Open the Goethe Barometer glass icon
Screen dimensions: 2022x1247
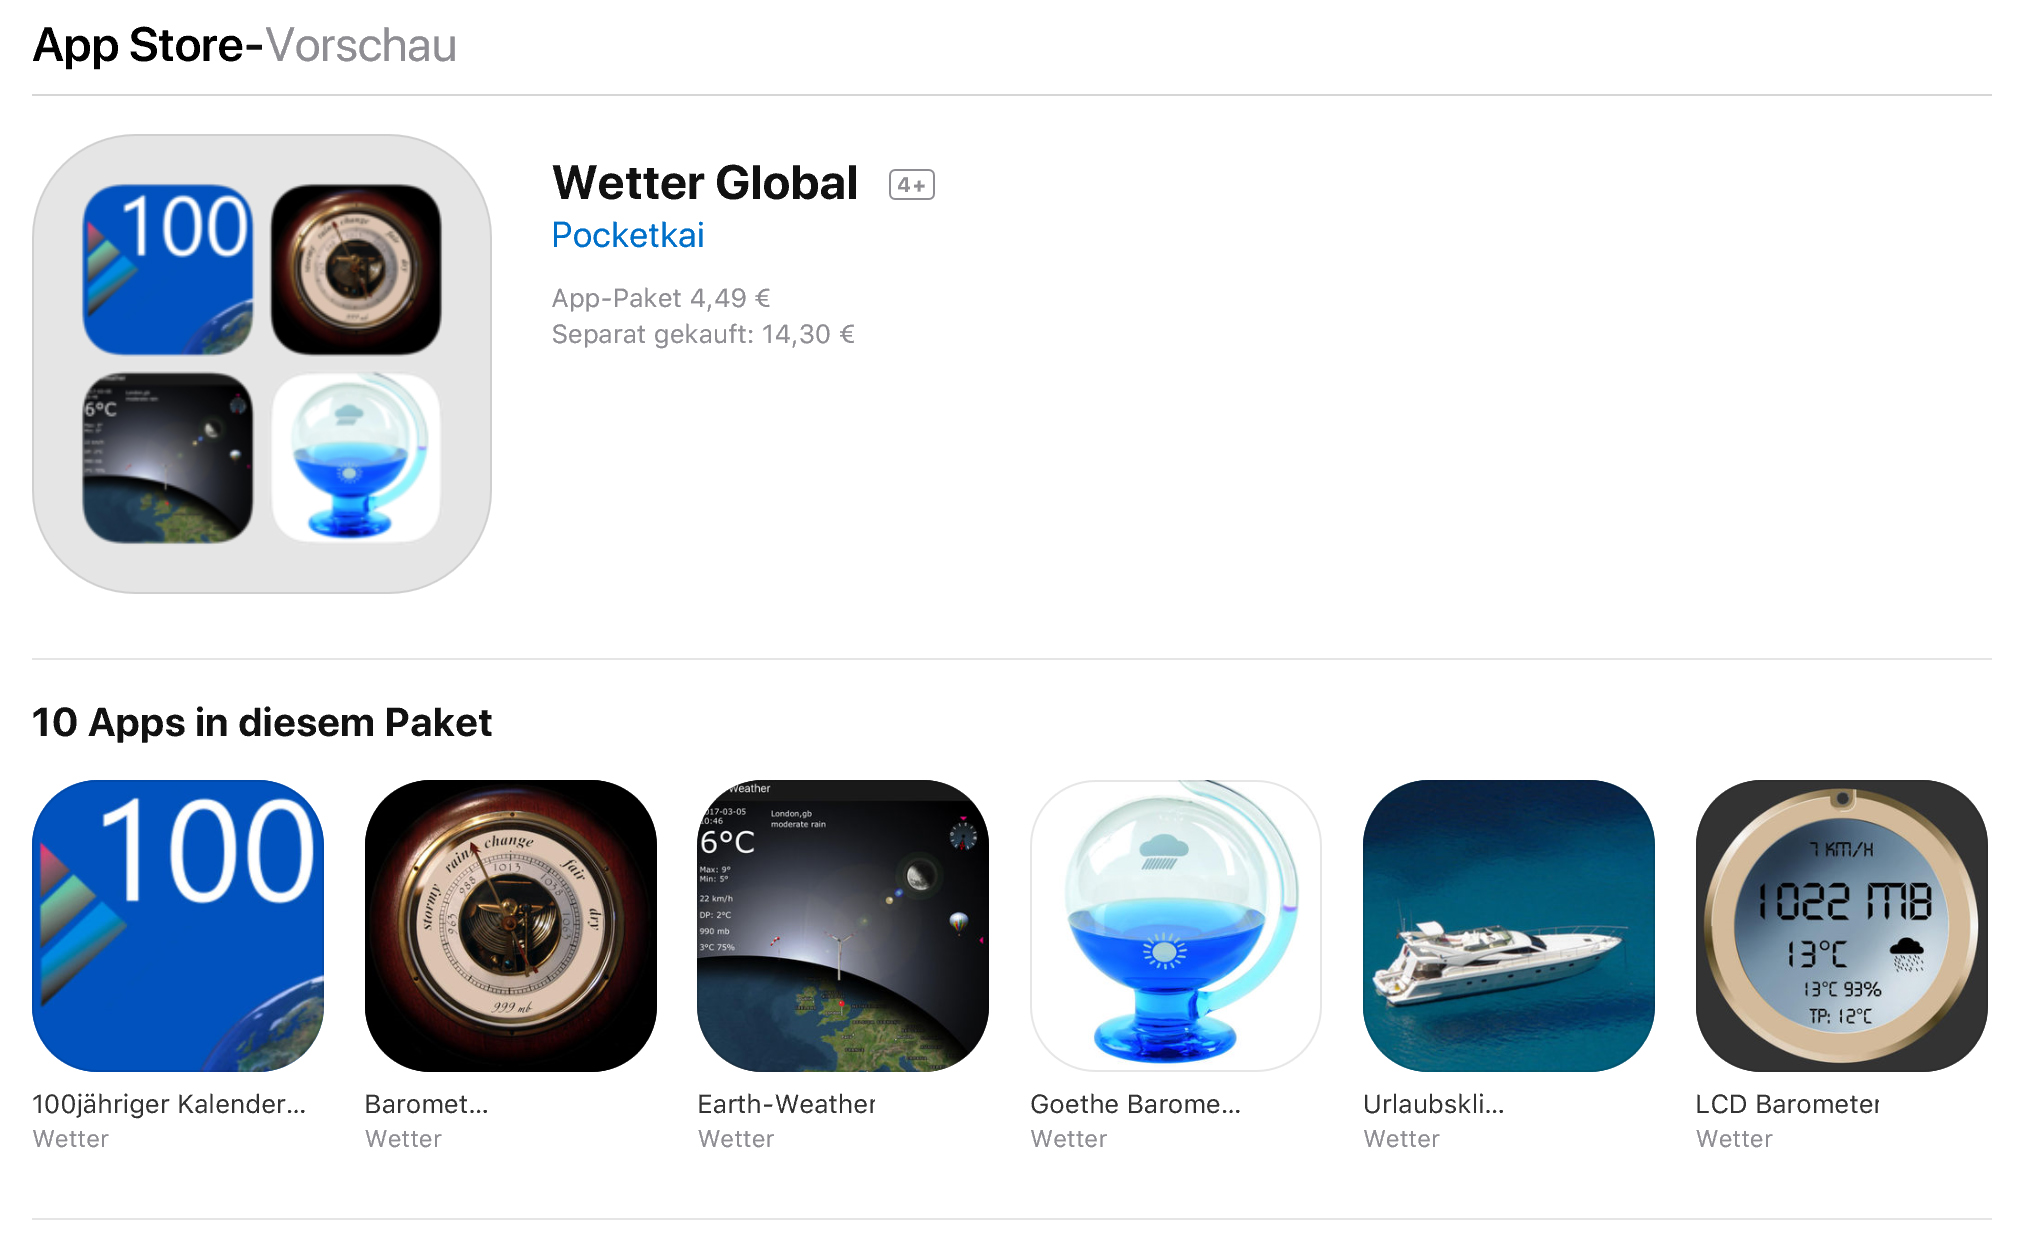click(1176, 926)
